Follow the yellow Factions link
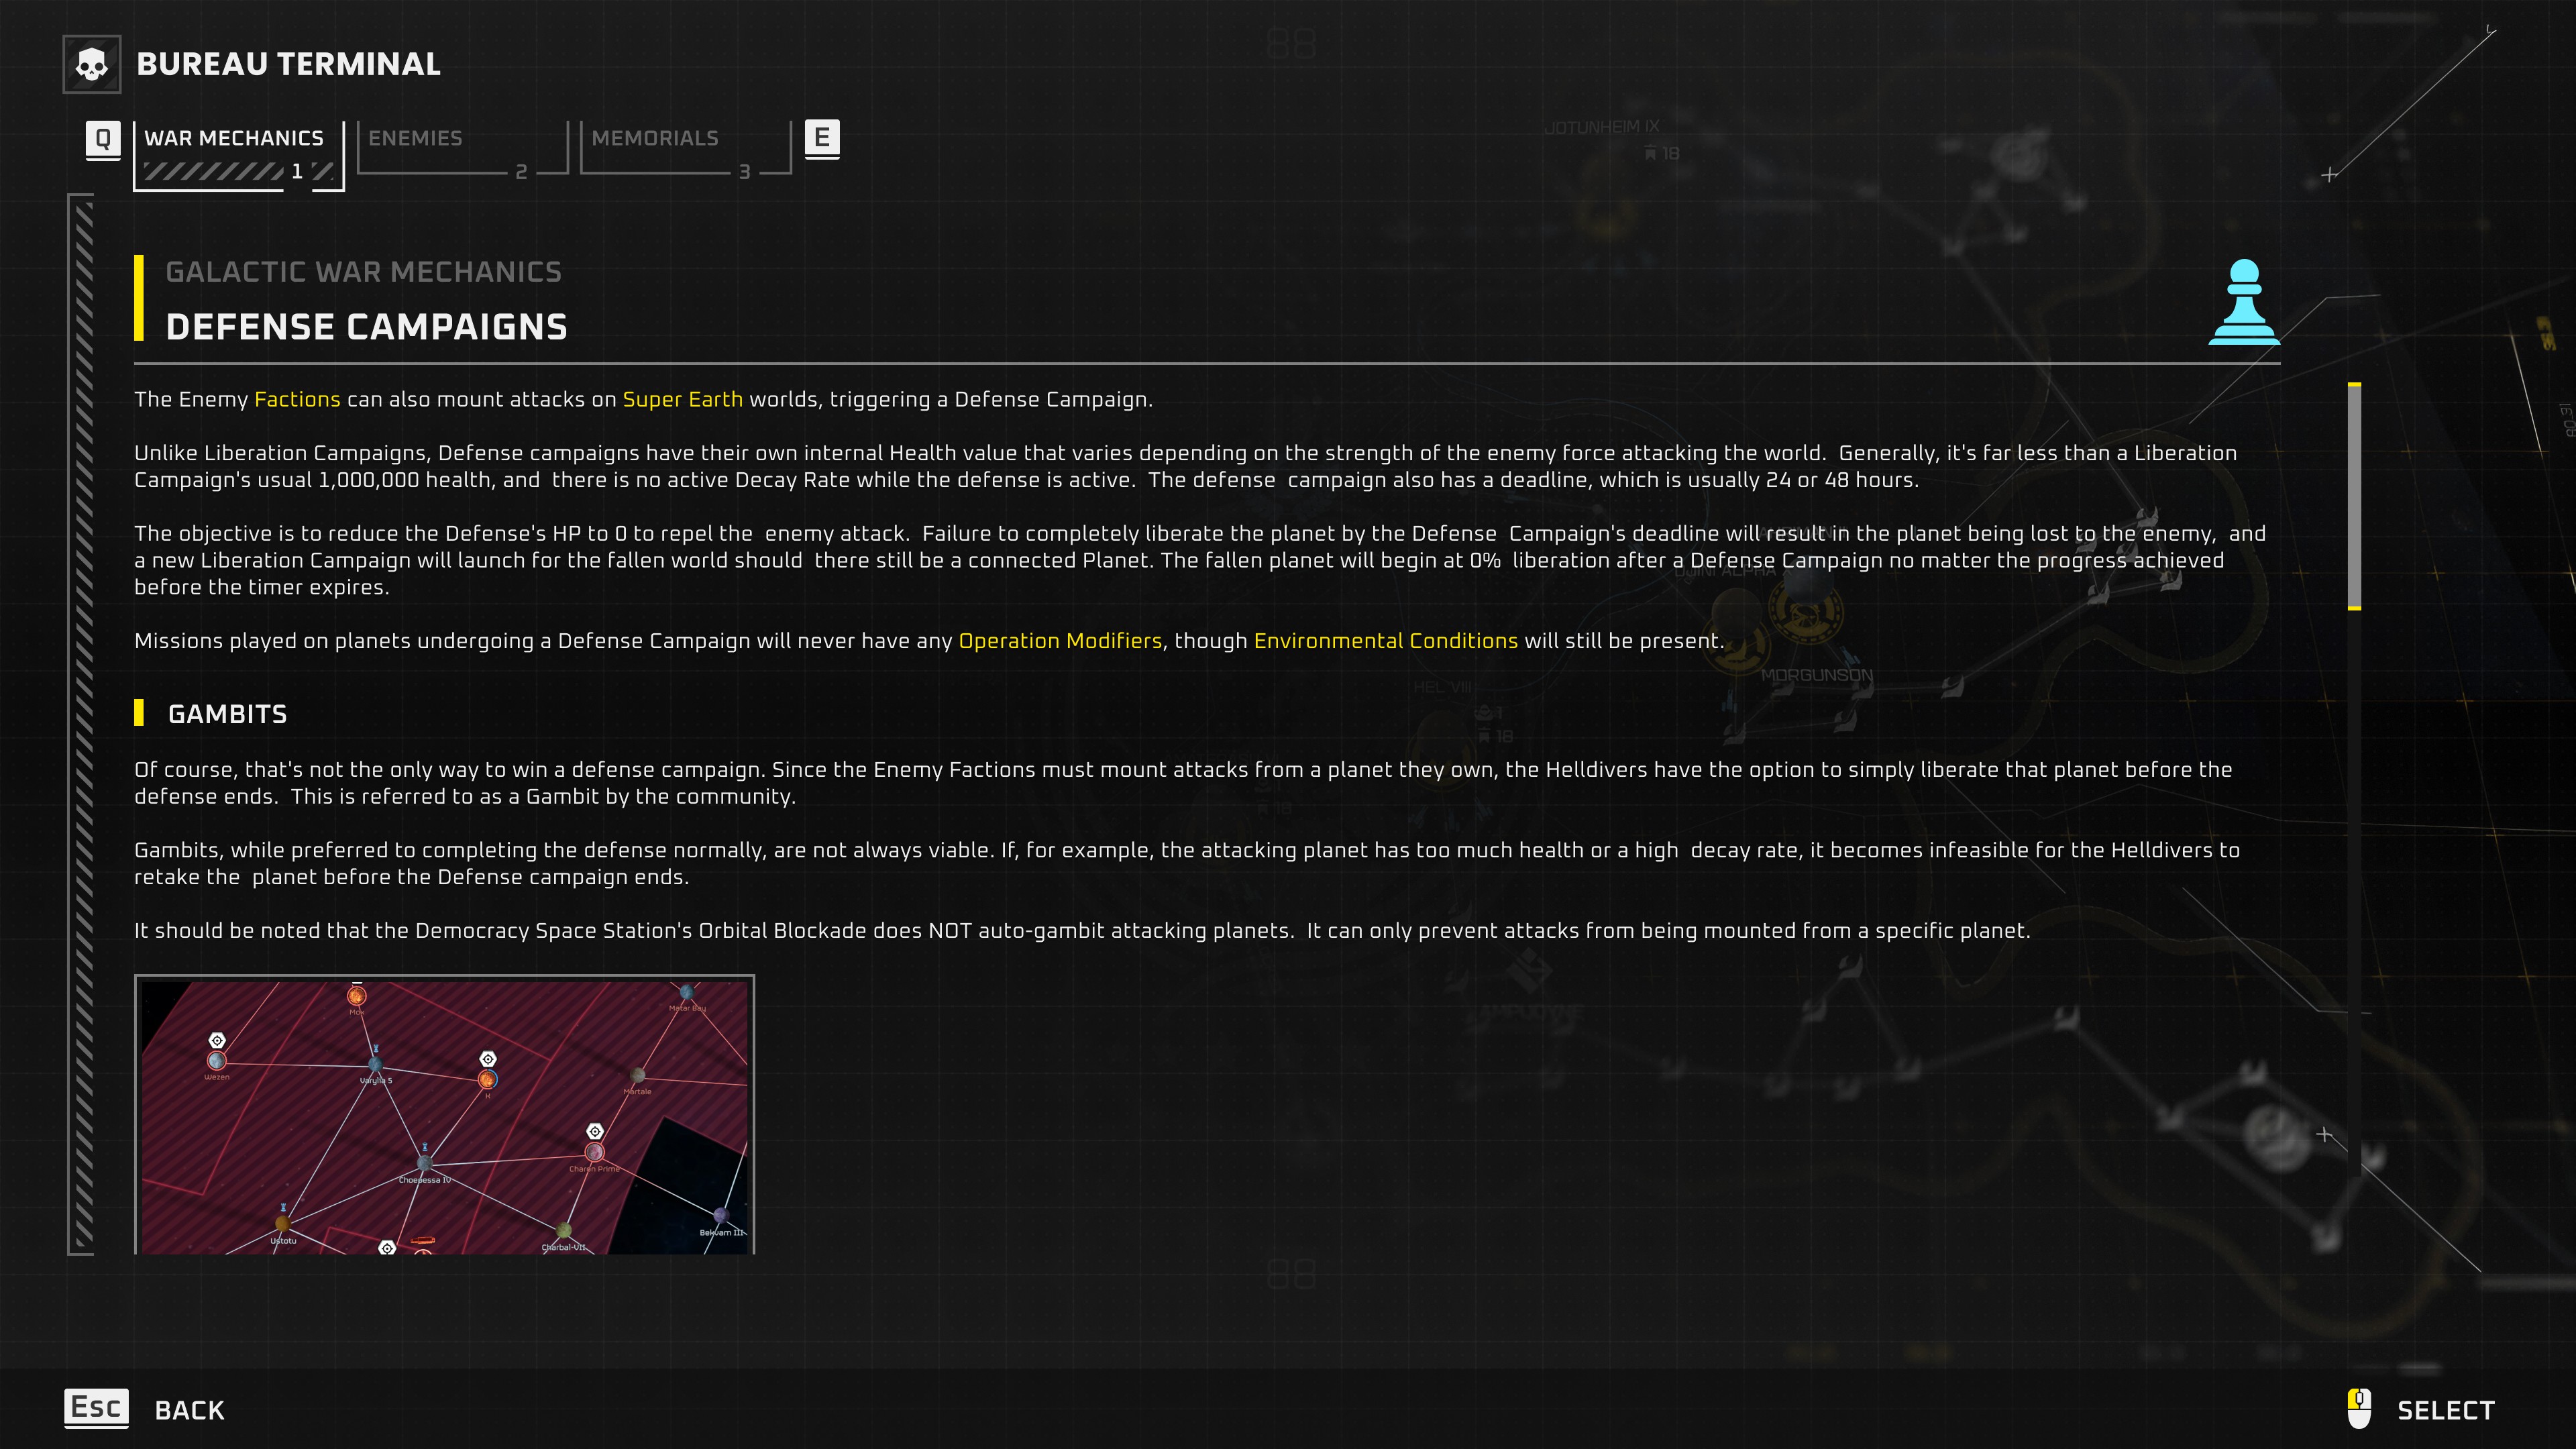This screenshot has height=1449, width=2576. 297,399
